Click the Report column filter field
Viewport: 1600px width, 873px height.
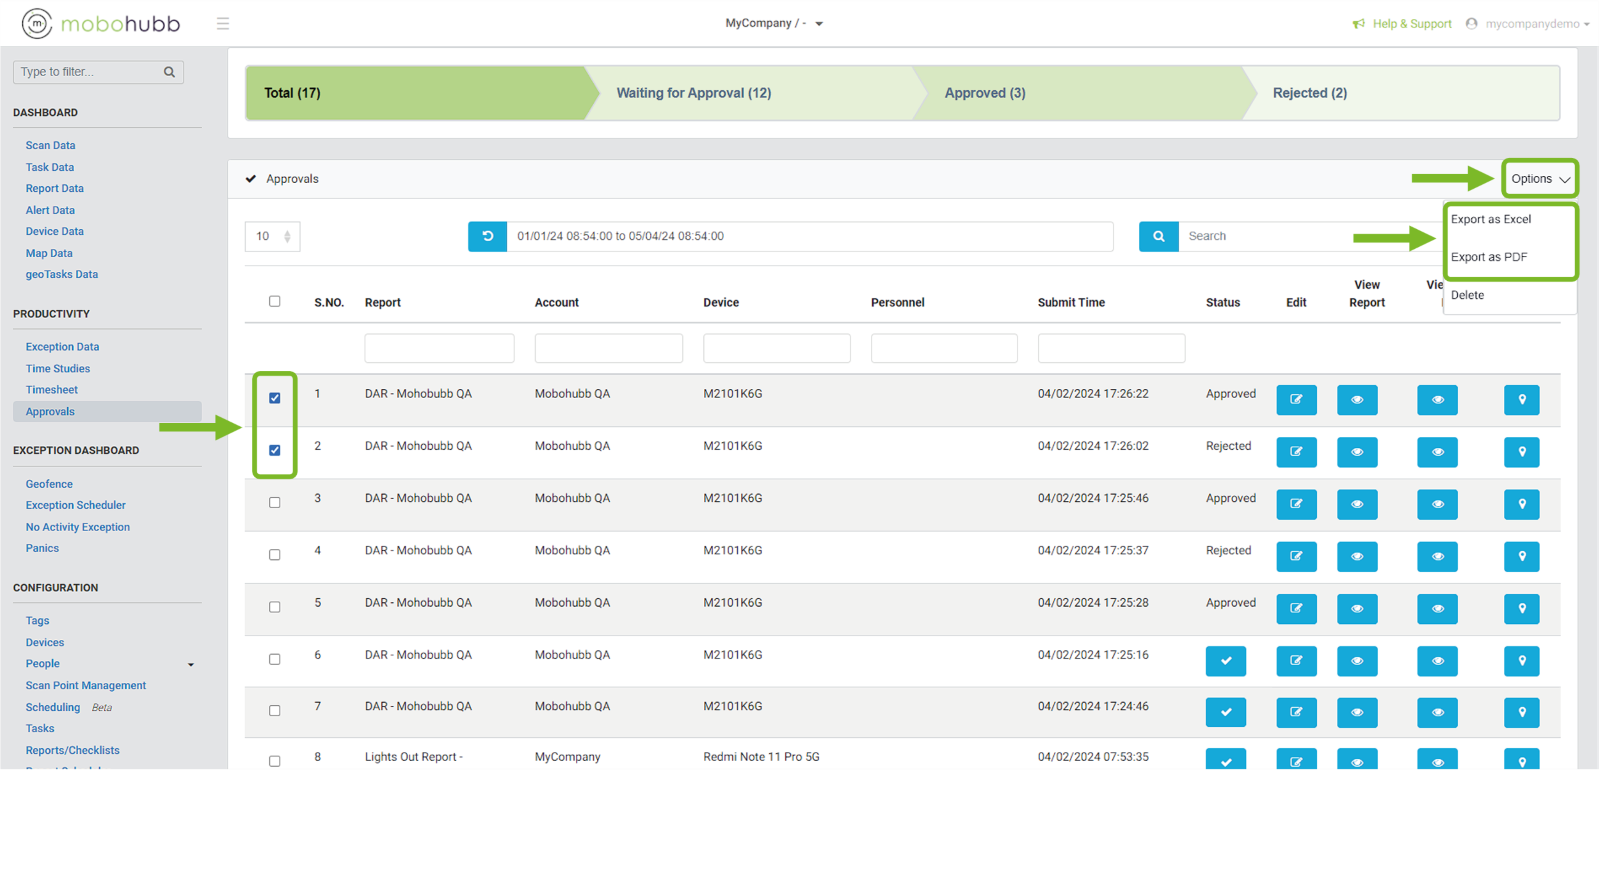(x=439, y=348)
